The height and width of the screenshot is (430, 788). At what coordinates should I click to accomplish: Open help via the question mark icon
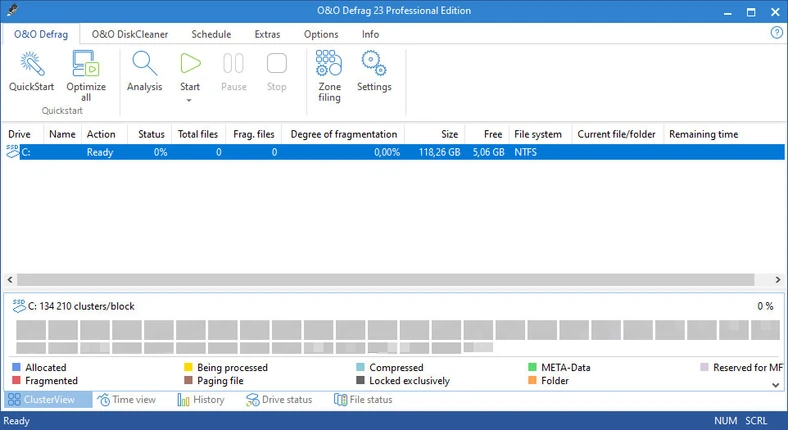click(x=776, y=33)
